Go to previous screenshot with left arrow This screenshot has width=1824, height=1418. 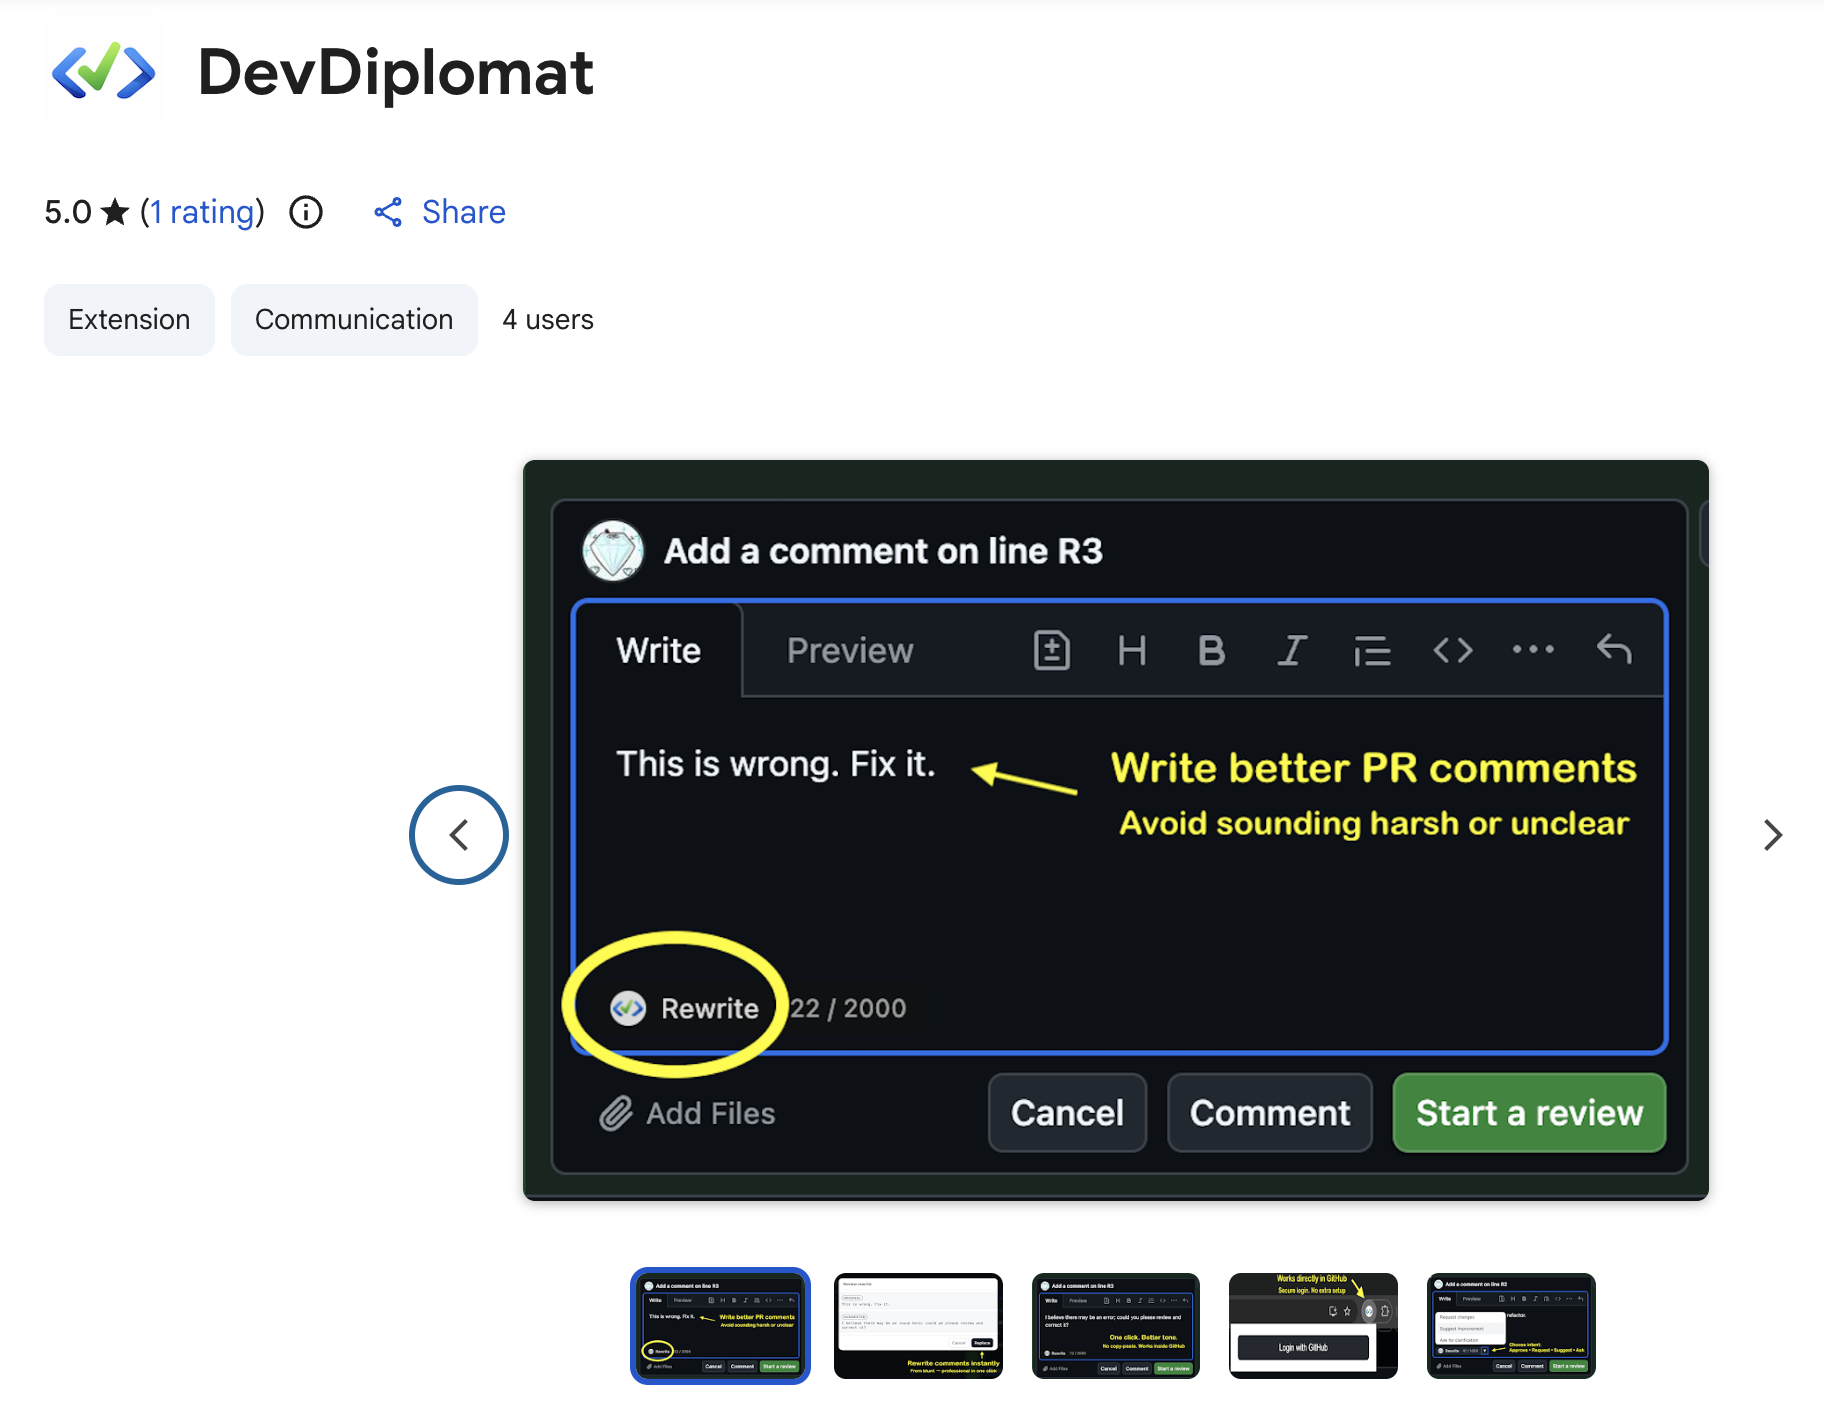tap(459, 835)
